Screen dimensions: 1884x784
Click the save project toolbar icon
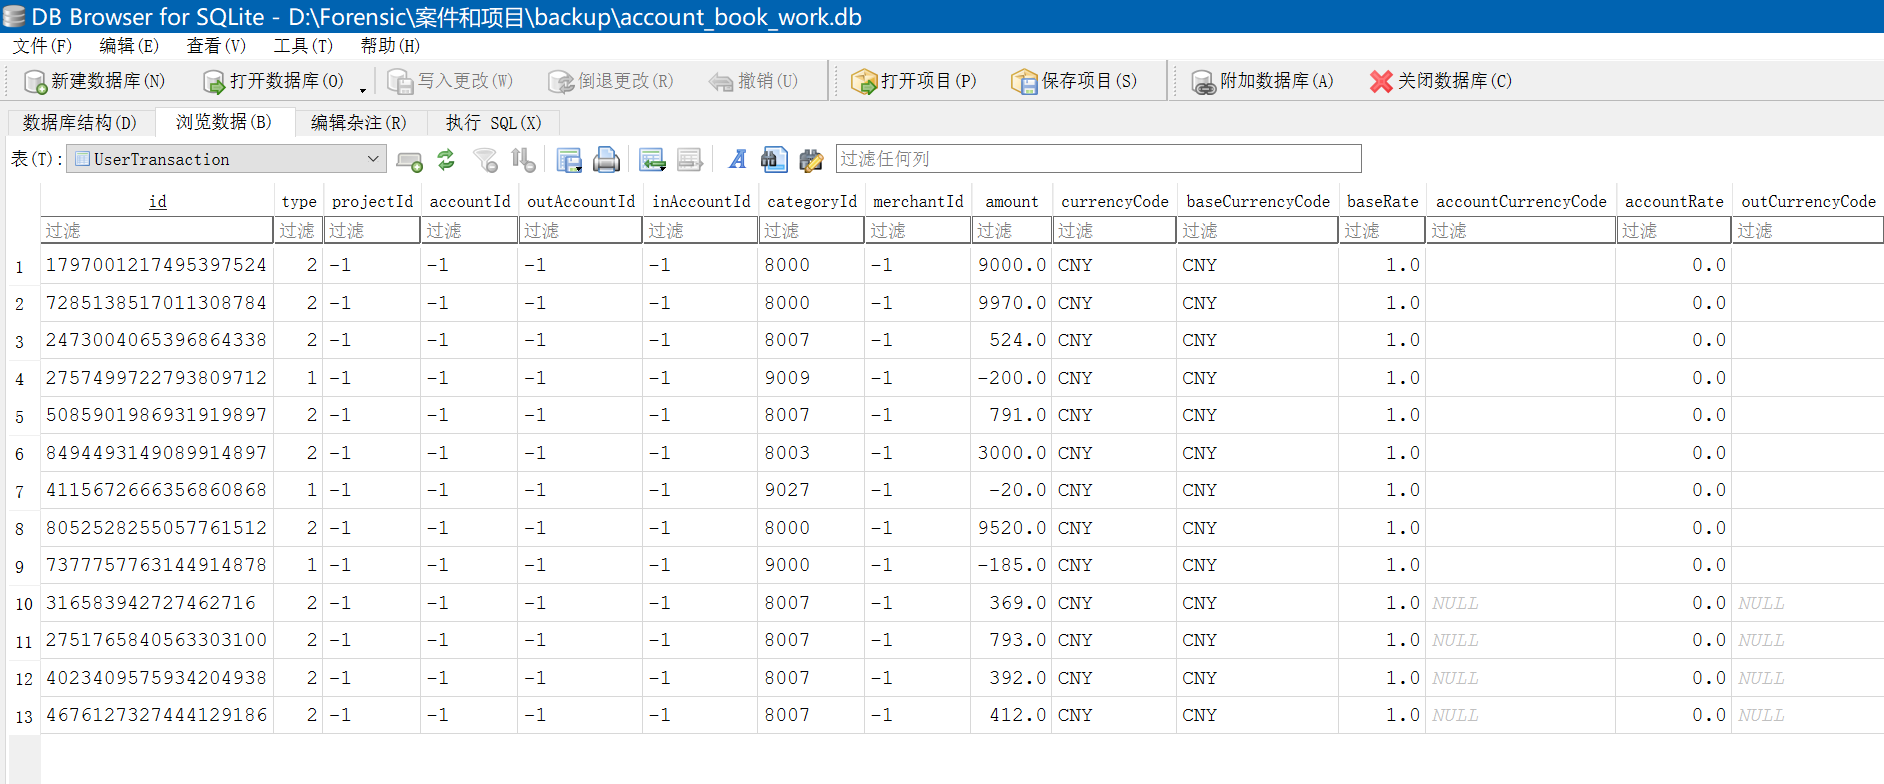click(1023, 81)
